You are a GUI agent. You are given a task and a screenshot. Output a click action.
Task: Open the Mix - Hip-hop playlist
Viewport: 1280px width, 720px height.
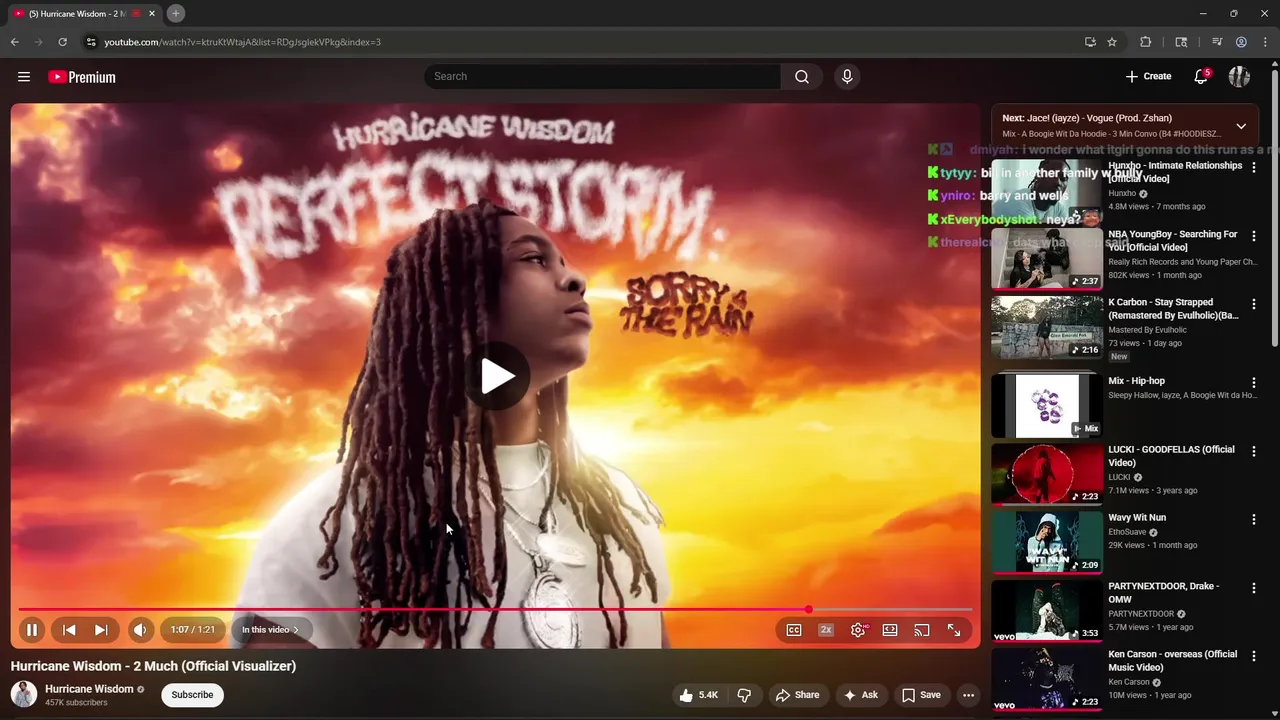click(x=1046, y=405)
